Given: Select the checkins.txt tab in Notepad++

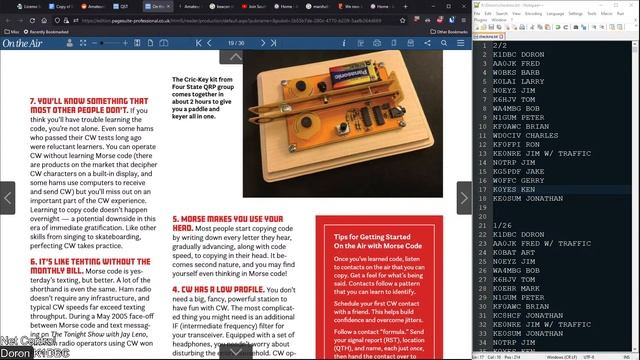Looking at the screenshot, I should point(489,36).
